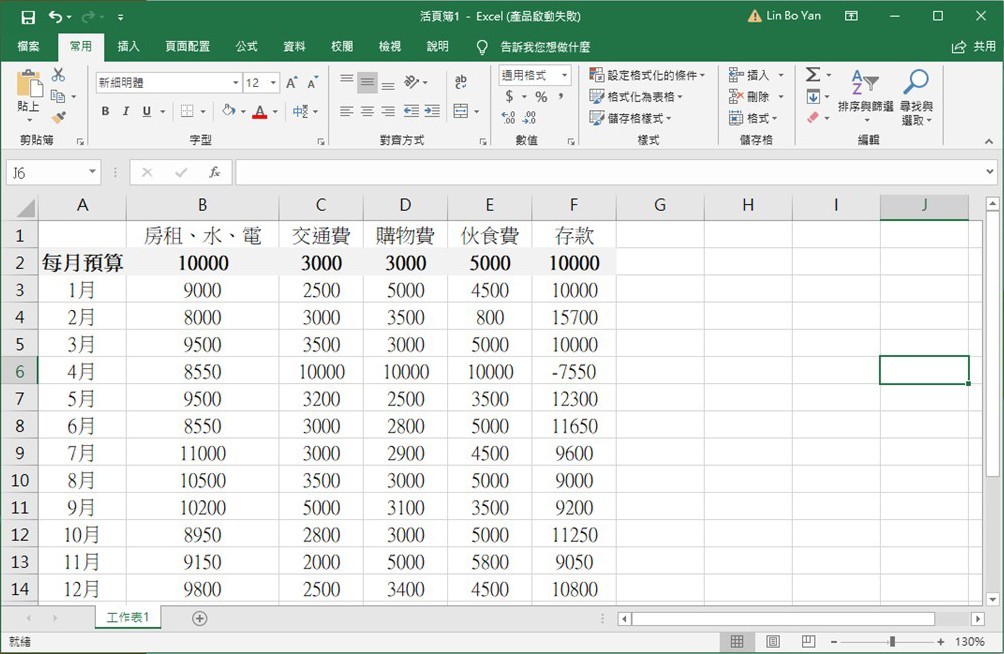Click the Decrease Font Size icon
This screenshot has height=654, width=1004.
312,83
